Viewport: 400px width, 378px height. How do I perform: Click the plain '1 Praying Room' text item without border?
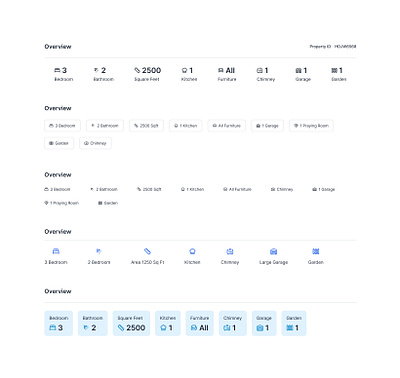62,203
